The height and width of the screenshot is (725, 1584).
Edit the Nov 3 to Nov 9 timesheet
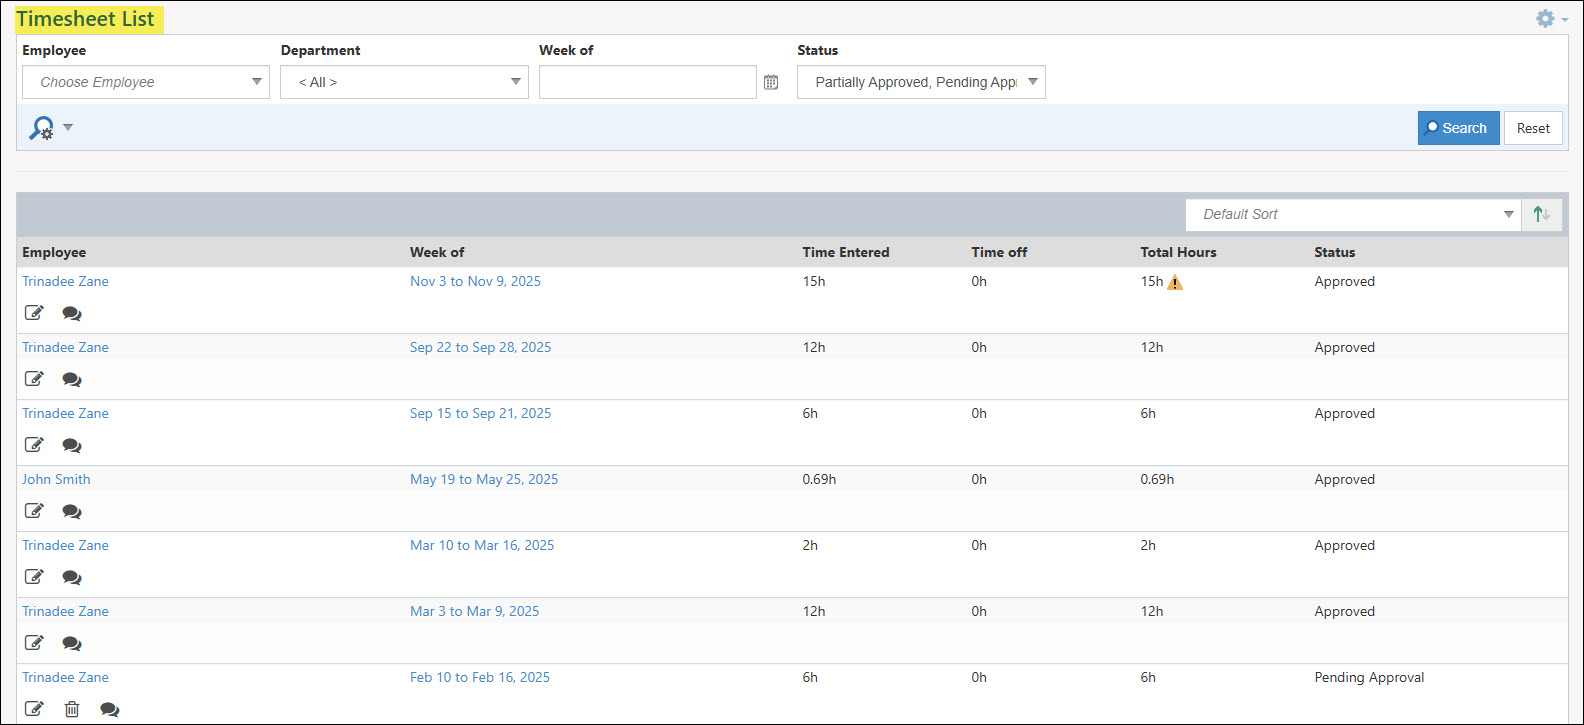pyautogui.click(x=34, y=313)
